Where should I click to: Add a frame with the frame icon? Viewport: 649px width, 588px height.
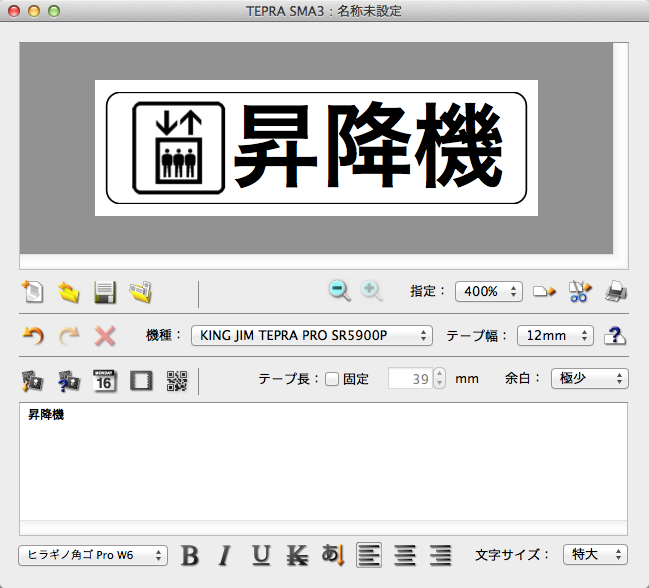(141, 381)
